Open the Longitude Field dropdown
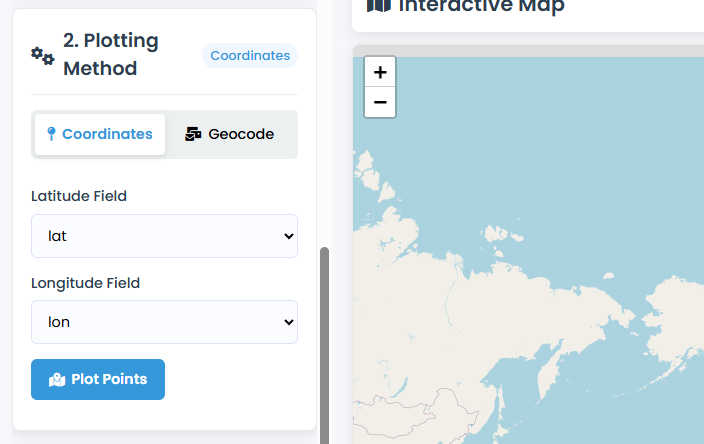 (164, 322)
